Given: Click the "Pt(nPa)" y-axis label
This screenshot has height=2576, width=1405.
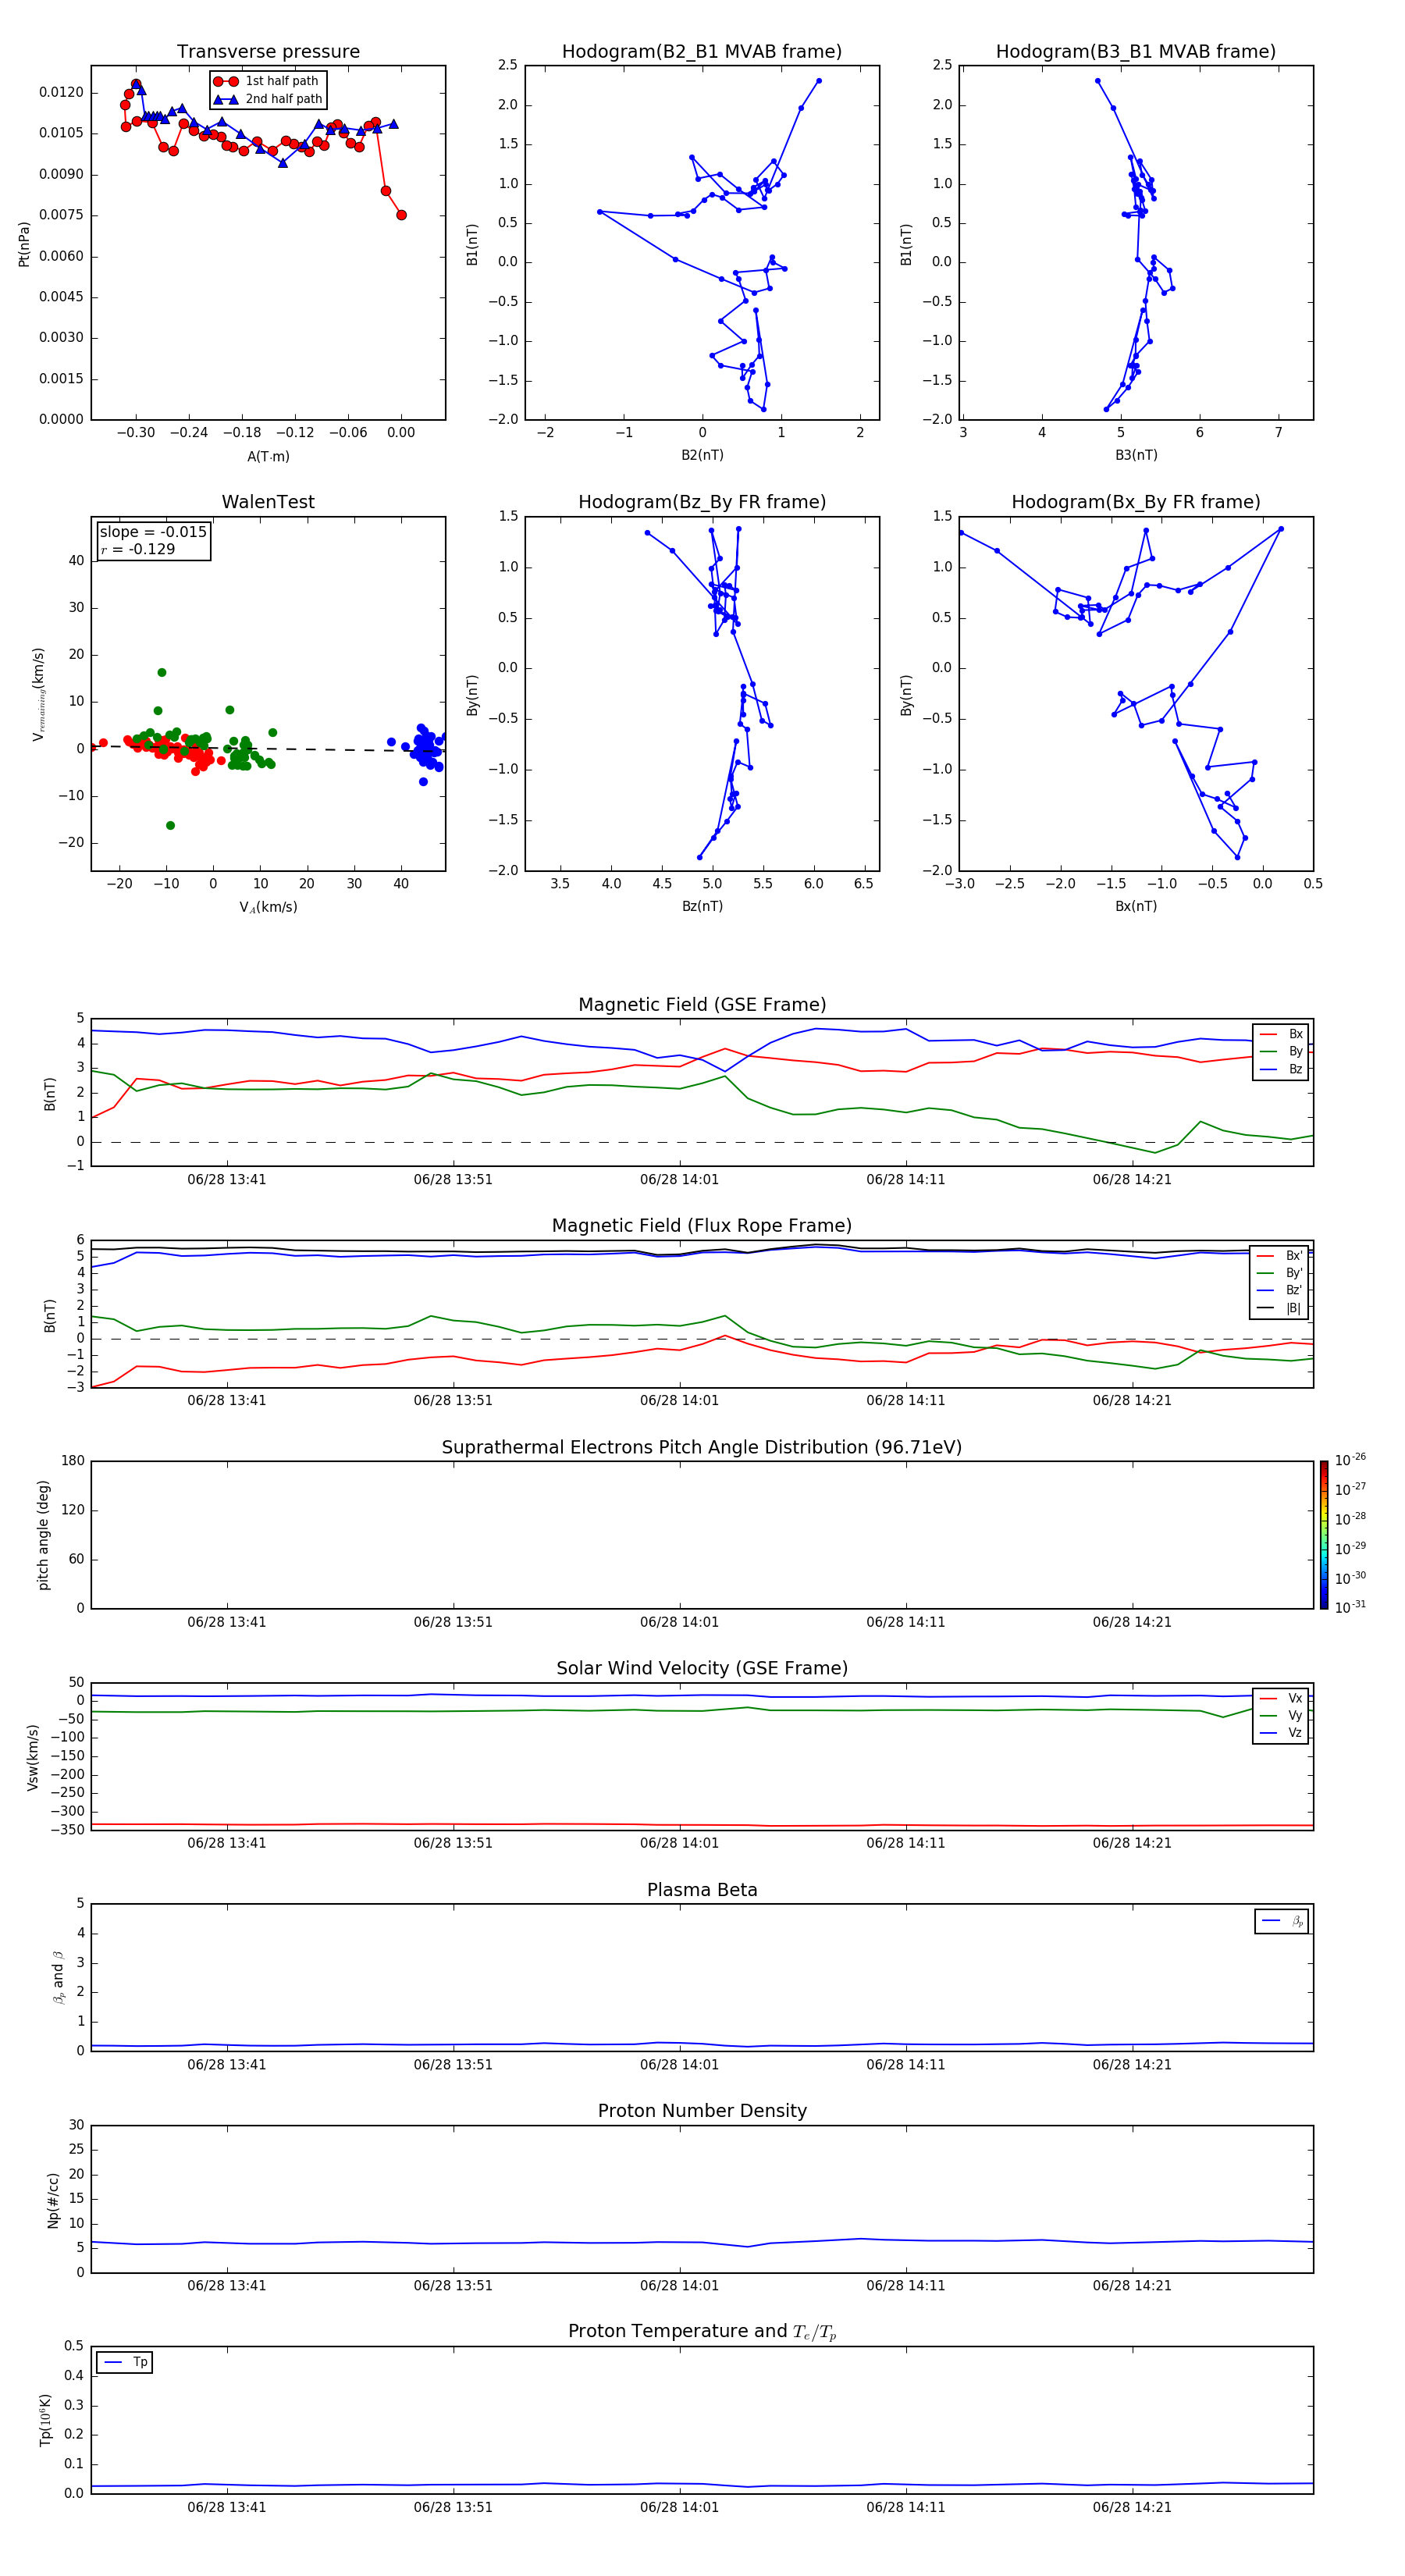Looking at the screenshot, I should pyautogui.click(x=24, y=244).
